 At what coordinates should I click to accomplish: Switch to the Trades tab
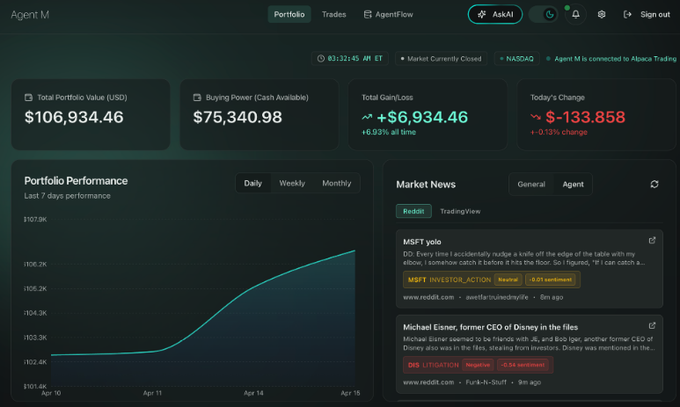(x=334, y=14)
